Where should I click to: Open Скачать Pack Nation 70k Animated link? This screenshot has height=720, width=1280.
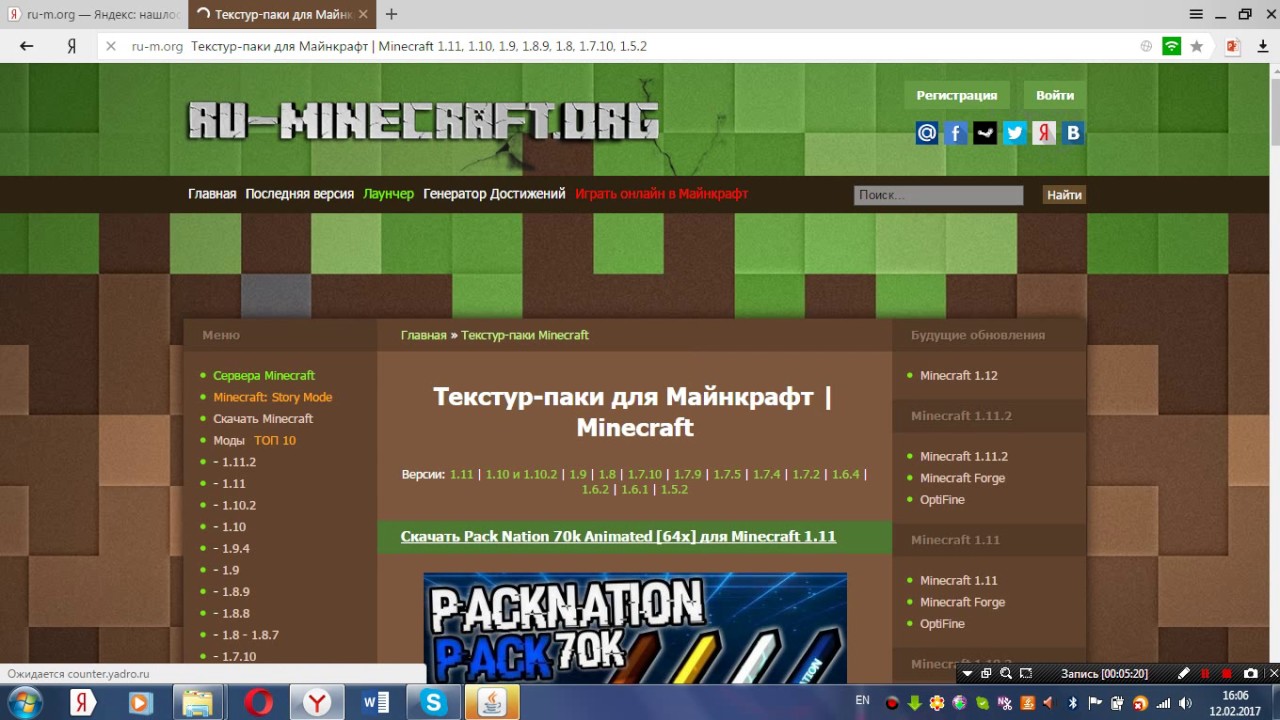(x=618, y=536)
